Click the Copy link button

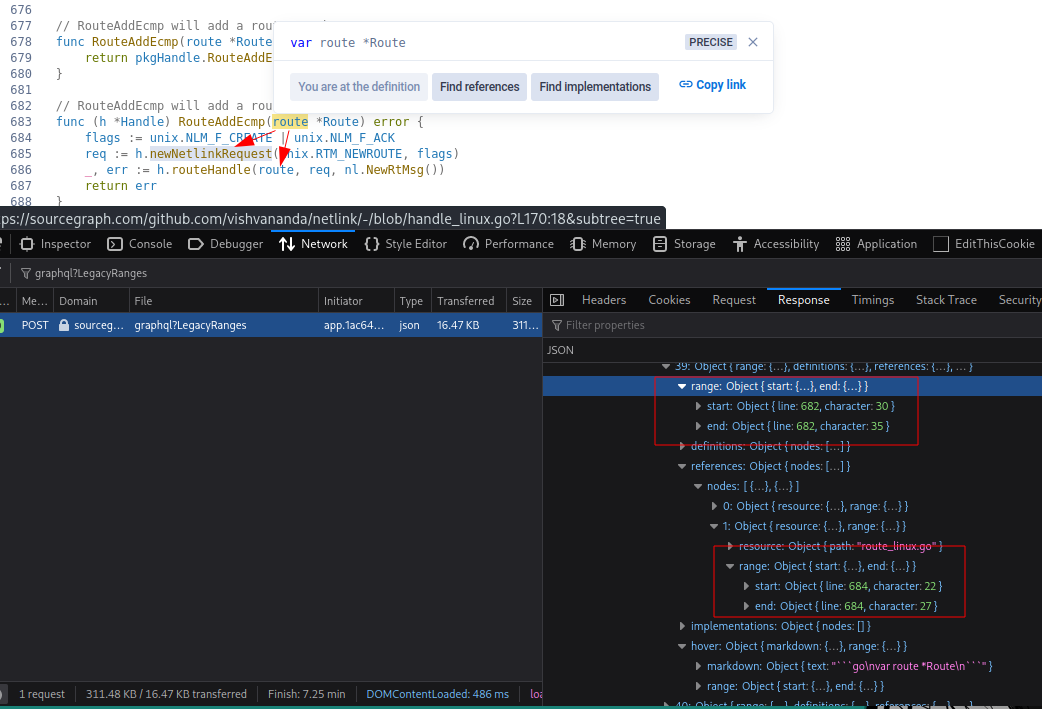(x=712, y=84)
